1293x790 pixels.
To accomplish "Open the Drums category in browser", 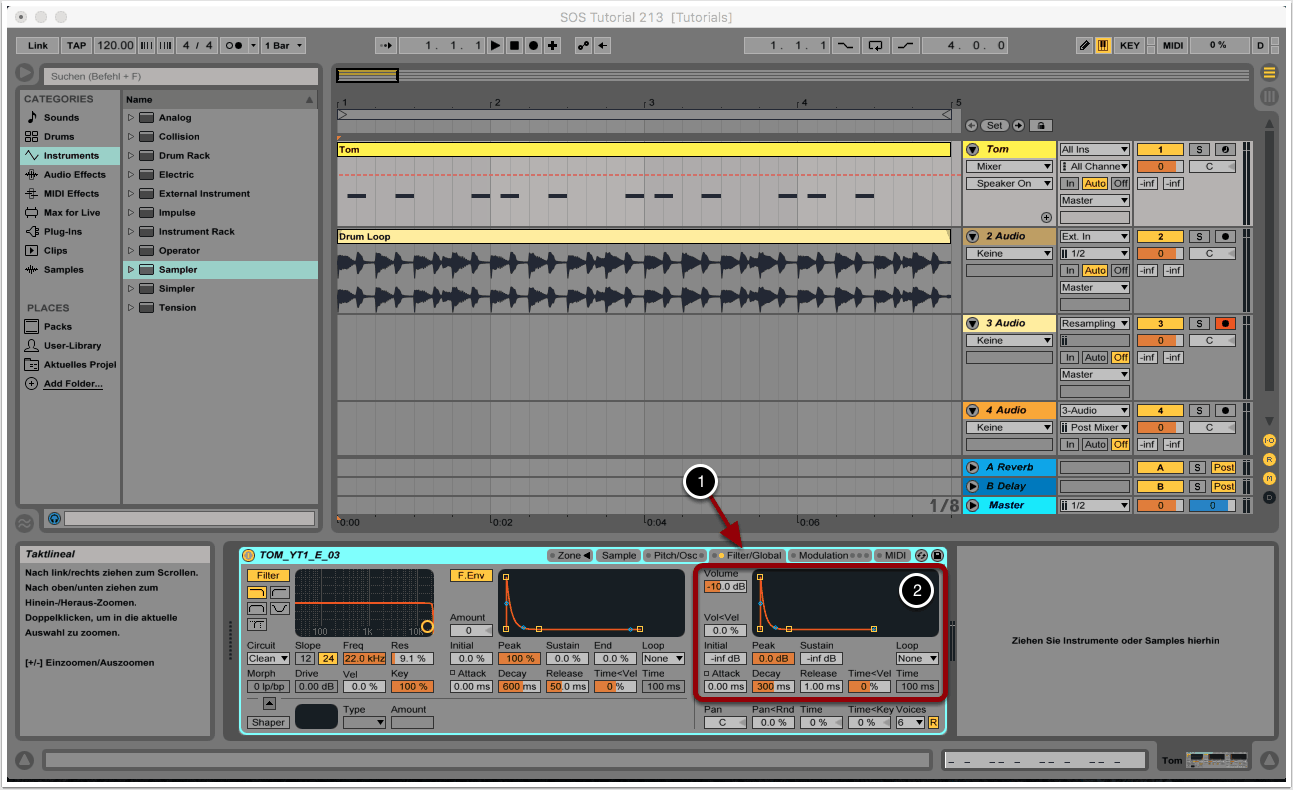I will point(59,136).
